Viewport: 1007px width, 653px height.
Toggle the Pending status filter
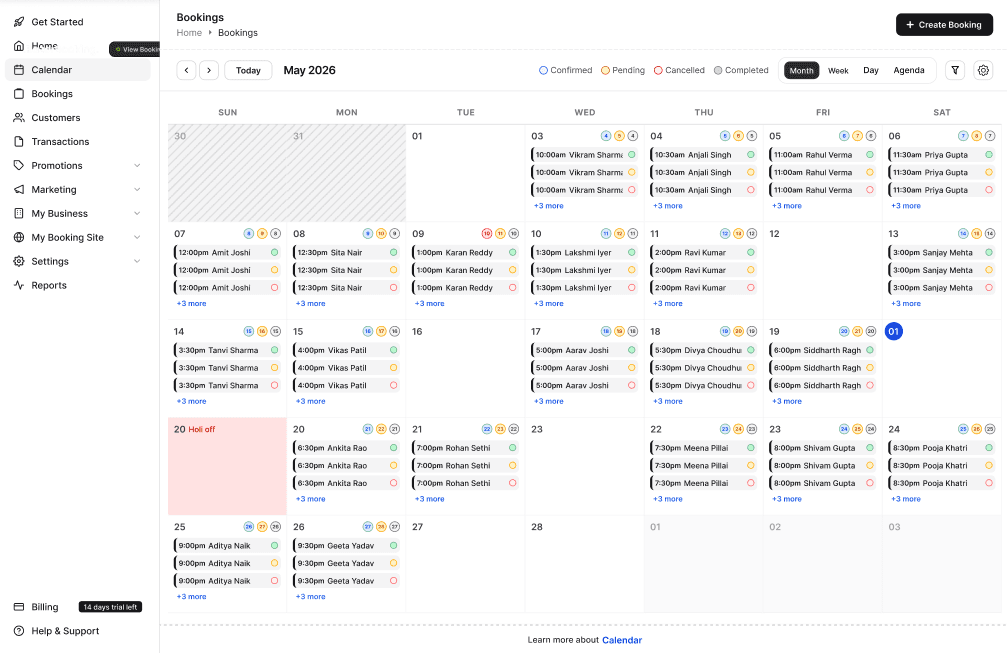pos(623,70)
